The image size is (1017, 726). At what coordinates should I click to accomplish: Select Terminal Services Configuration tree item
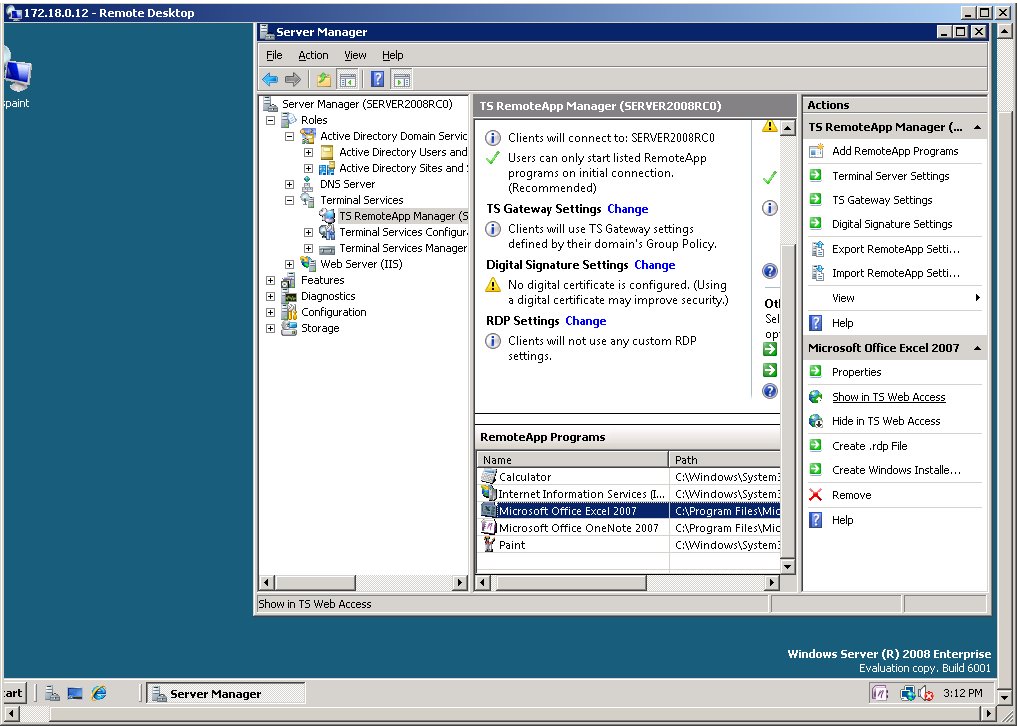(403, 232)
